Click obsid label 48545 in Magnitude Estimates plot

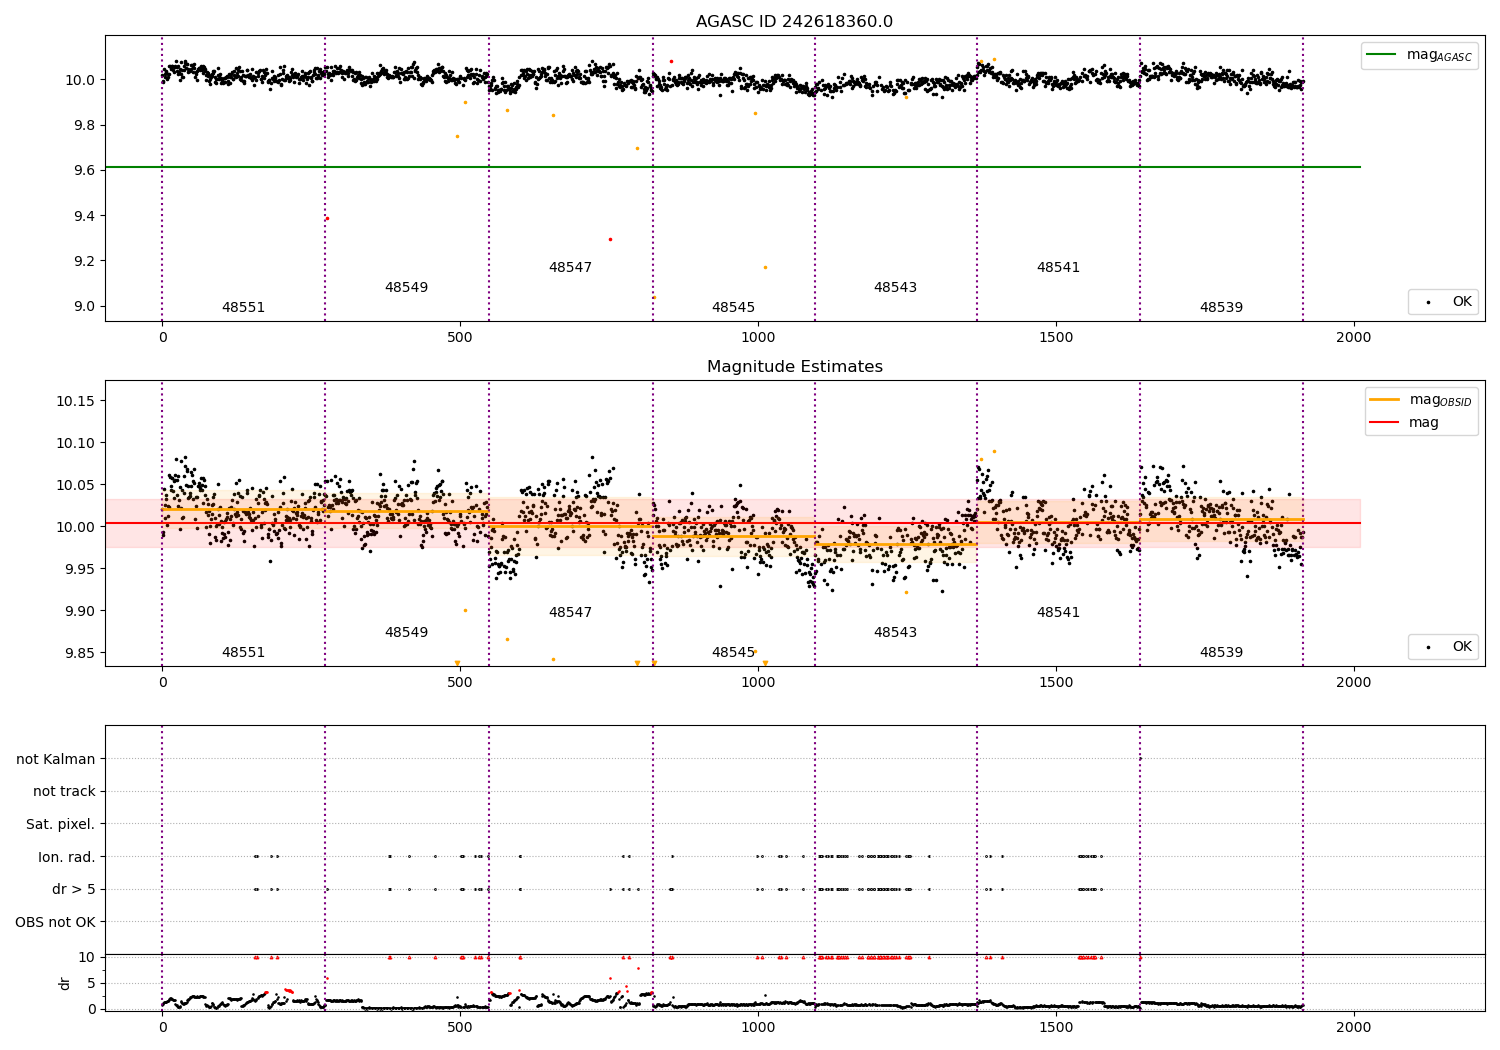coord(733,653)
